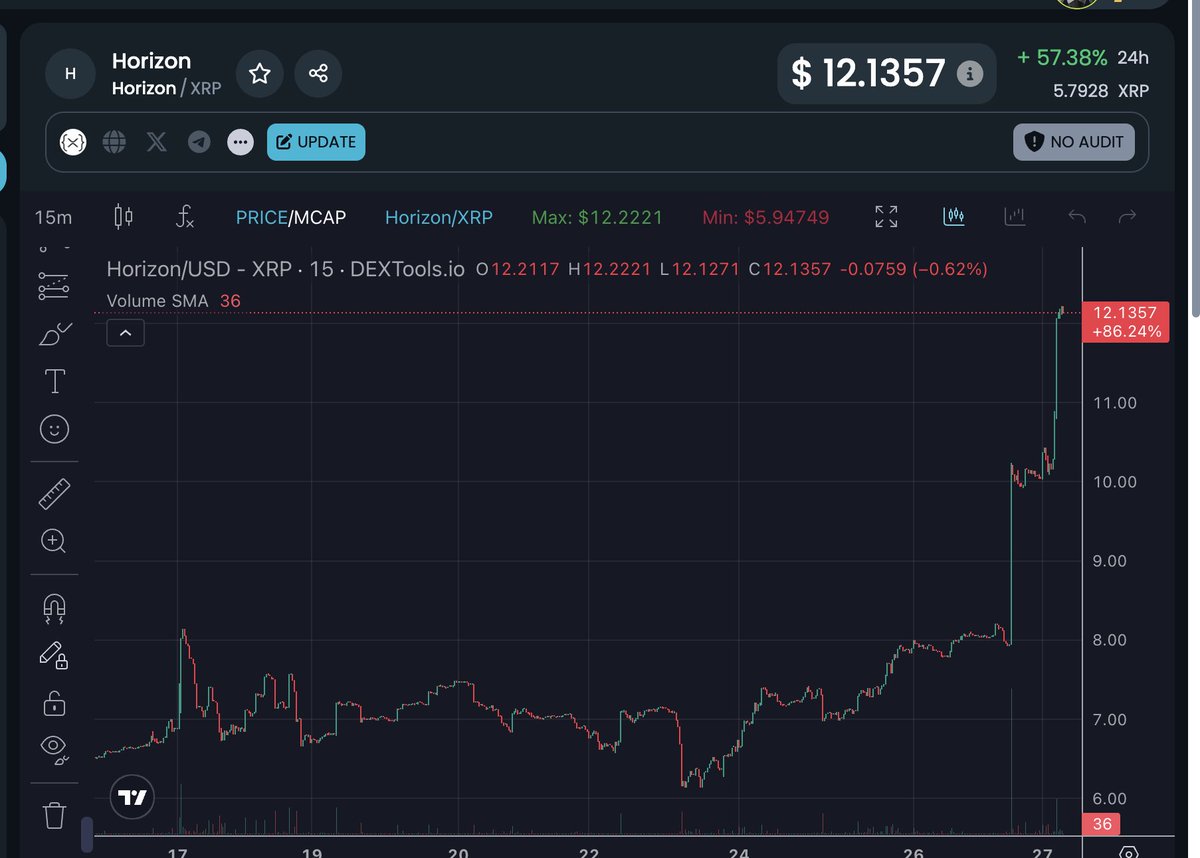The height and width of the screenshot is (858, 1200).
Task: Open the 15m interval selector
Action: point(53,217)
